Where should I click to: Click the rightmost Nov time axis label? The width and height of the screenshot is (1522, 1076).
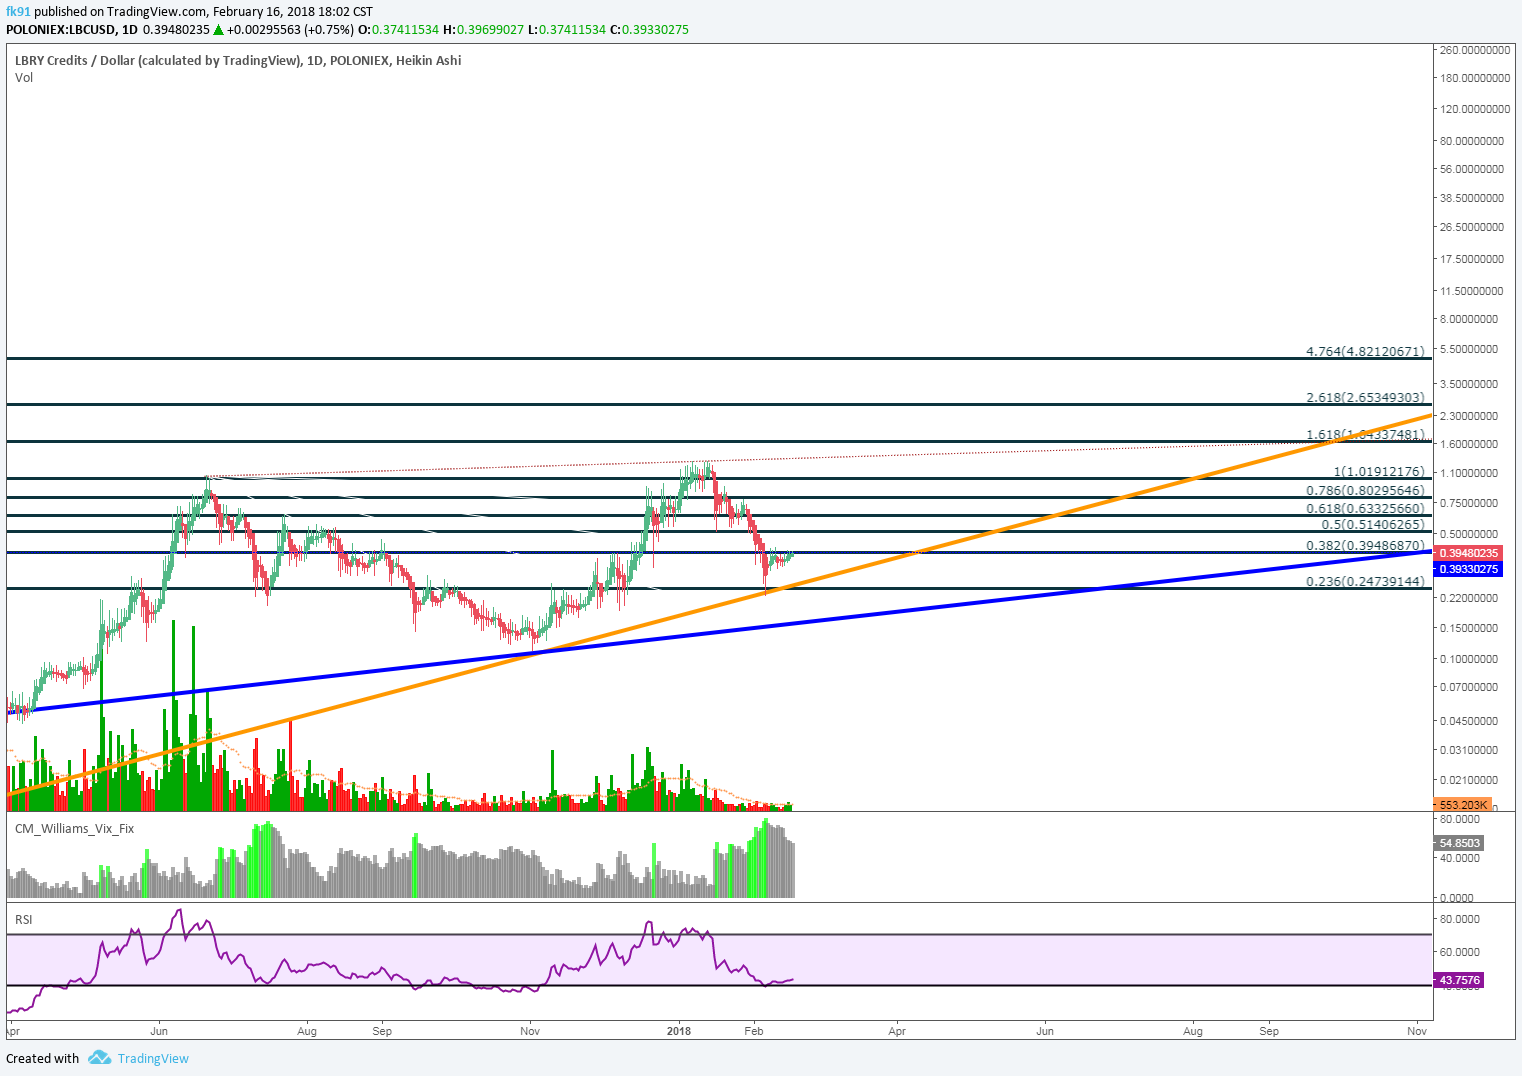pos(1416,1030)
